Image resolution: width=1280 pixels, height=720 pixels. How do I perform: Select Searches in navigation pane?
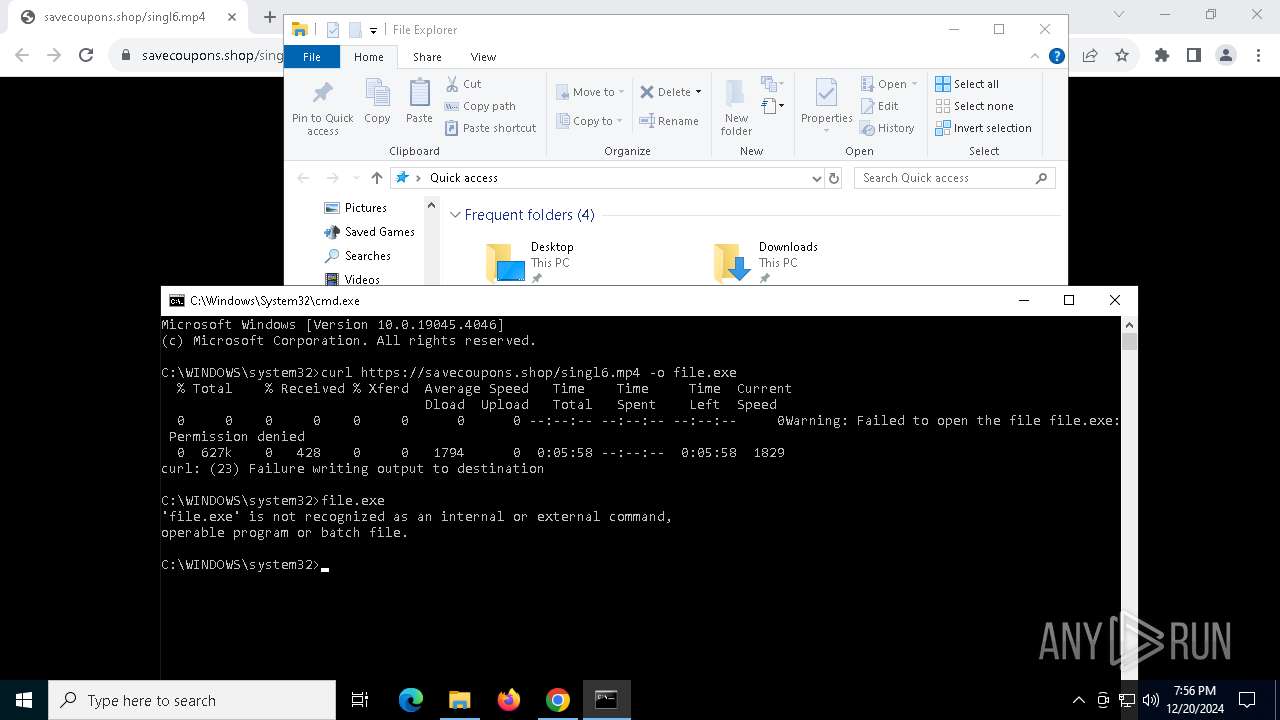coord(357,256)
